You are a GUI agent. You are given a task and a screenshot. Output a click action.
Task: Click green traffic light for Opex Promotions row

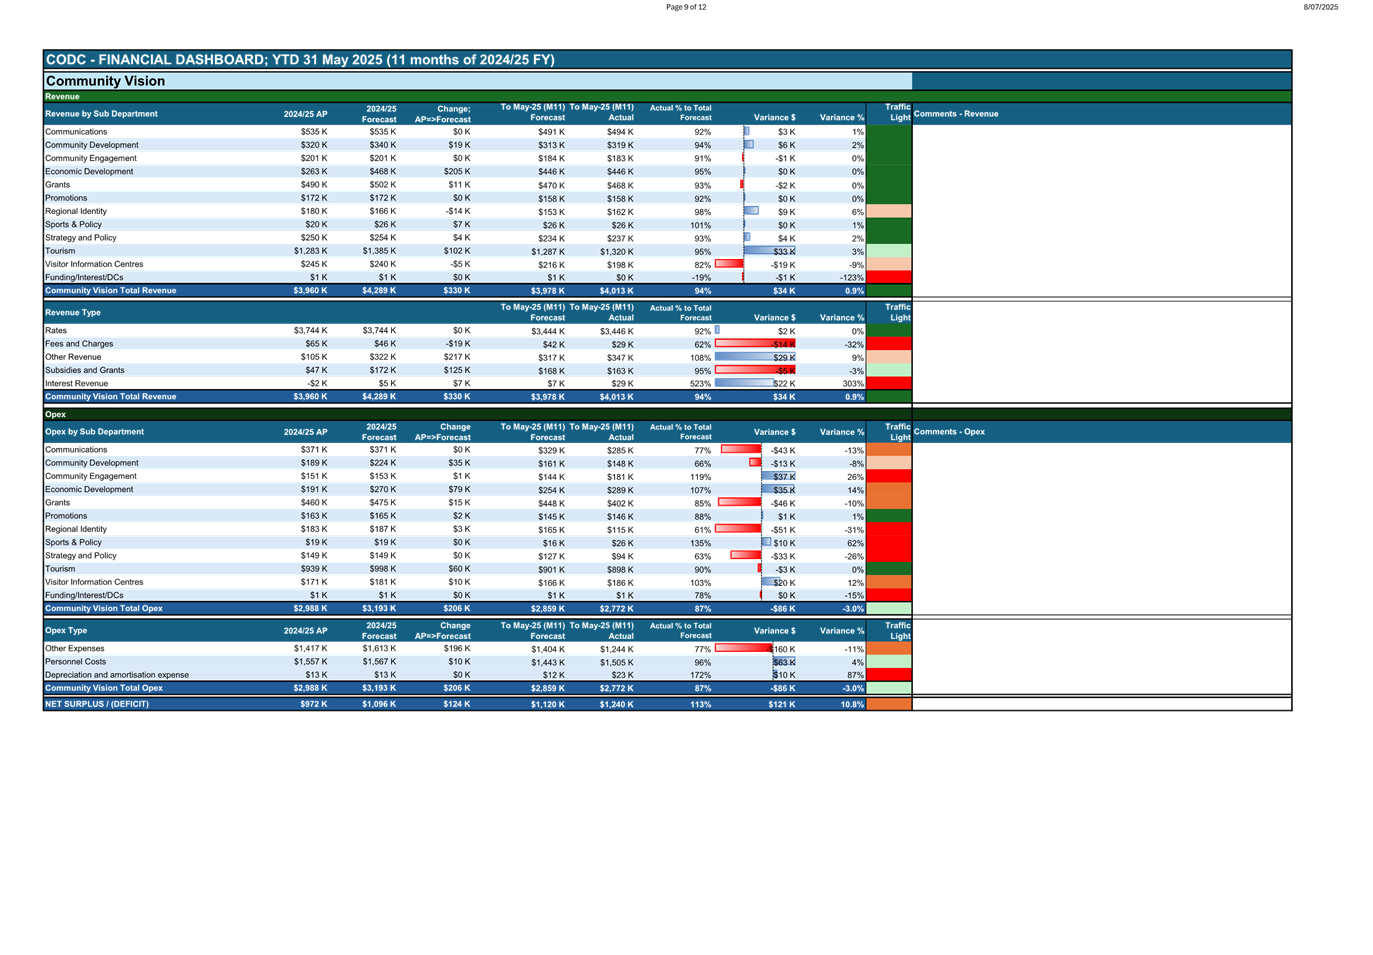coord(888,516)
